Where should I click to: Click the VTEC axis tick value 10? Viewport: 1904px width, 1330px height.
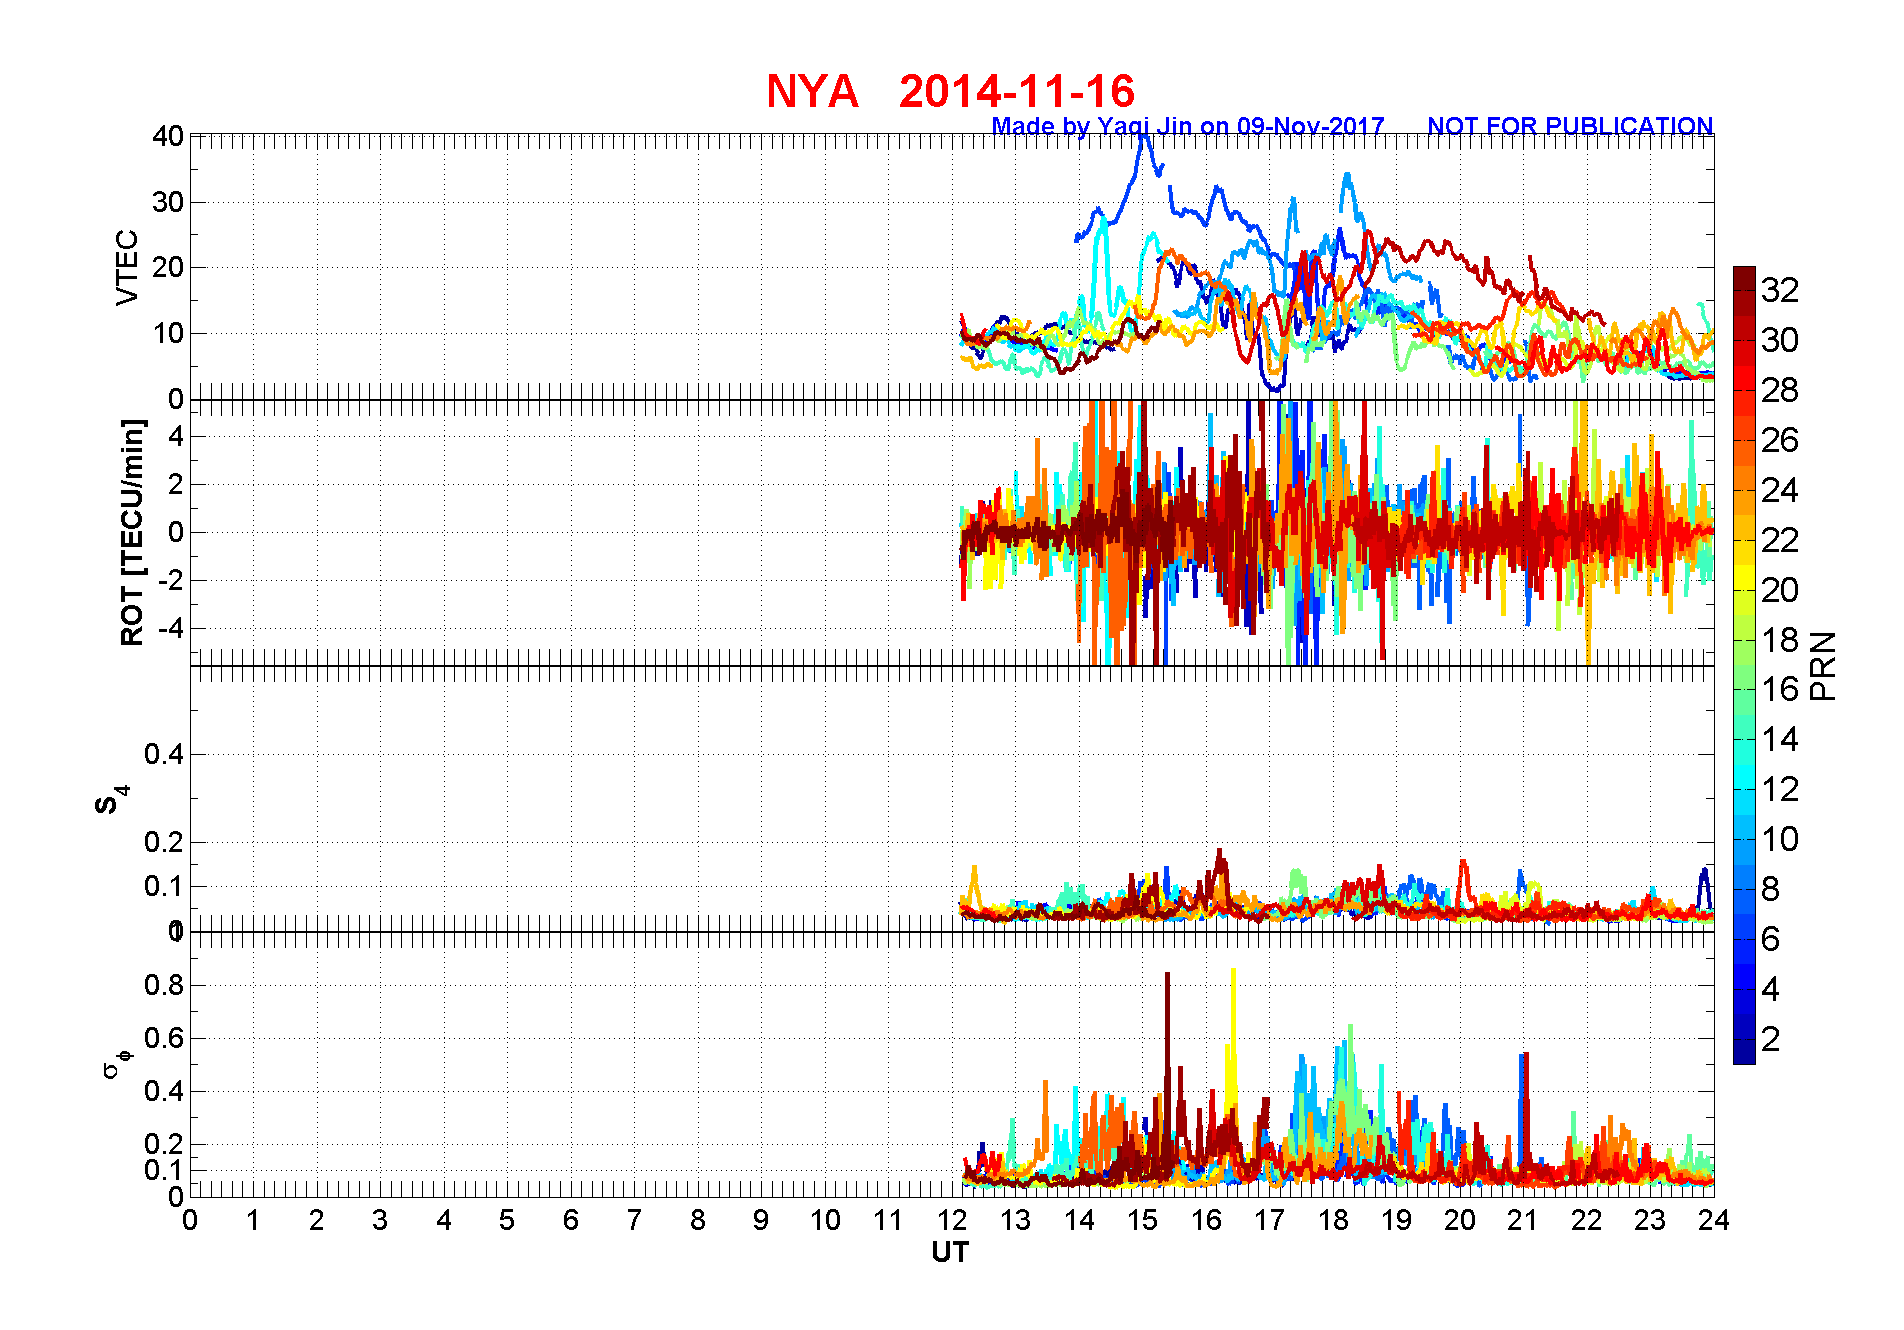click(x=168, y=333)
